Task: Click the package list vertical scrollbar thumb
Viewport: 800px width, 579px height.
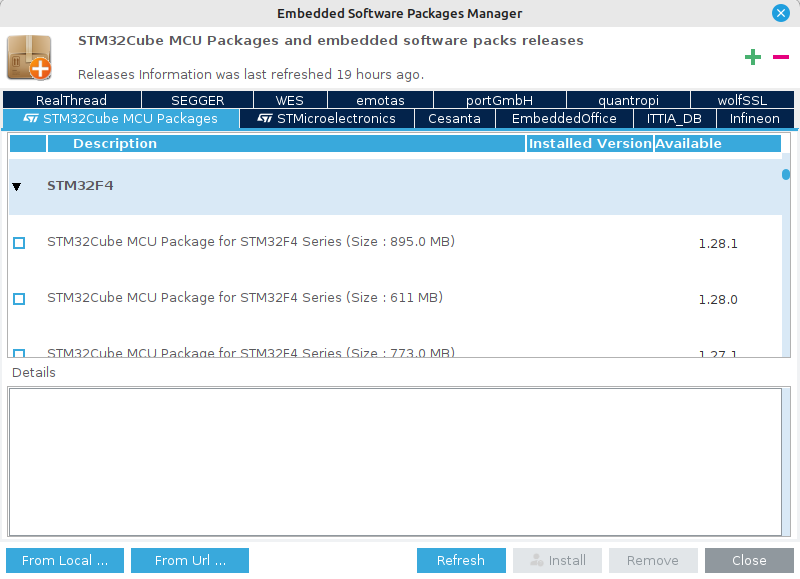Action: click(x=786, y=174)
